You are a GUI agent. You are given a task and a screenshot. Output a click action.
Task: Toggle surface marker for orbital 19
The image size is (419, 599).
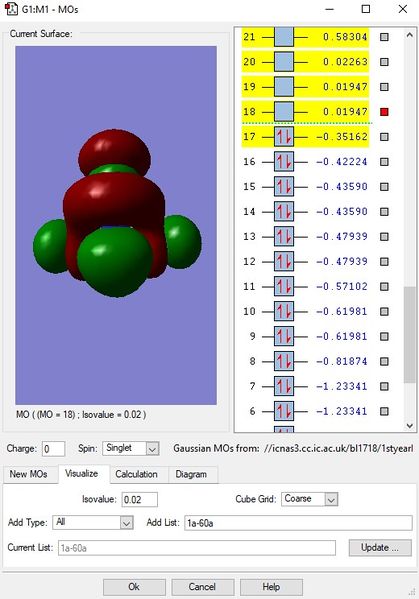384,87
